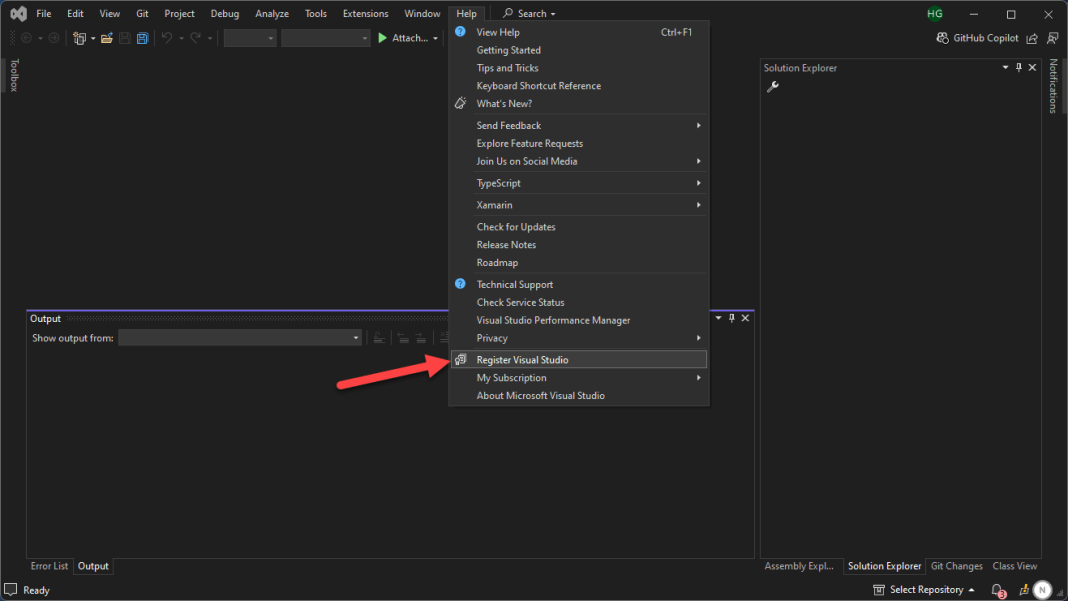Click the New Project toolbar icon
Screen dimensions: 1068x601
pyautogui.click(x=80, y=38)
